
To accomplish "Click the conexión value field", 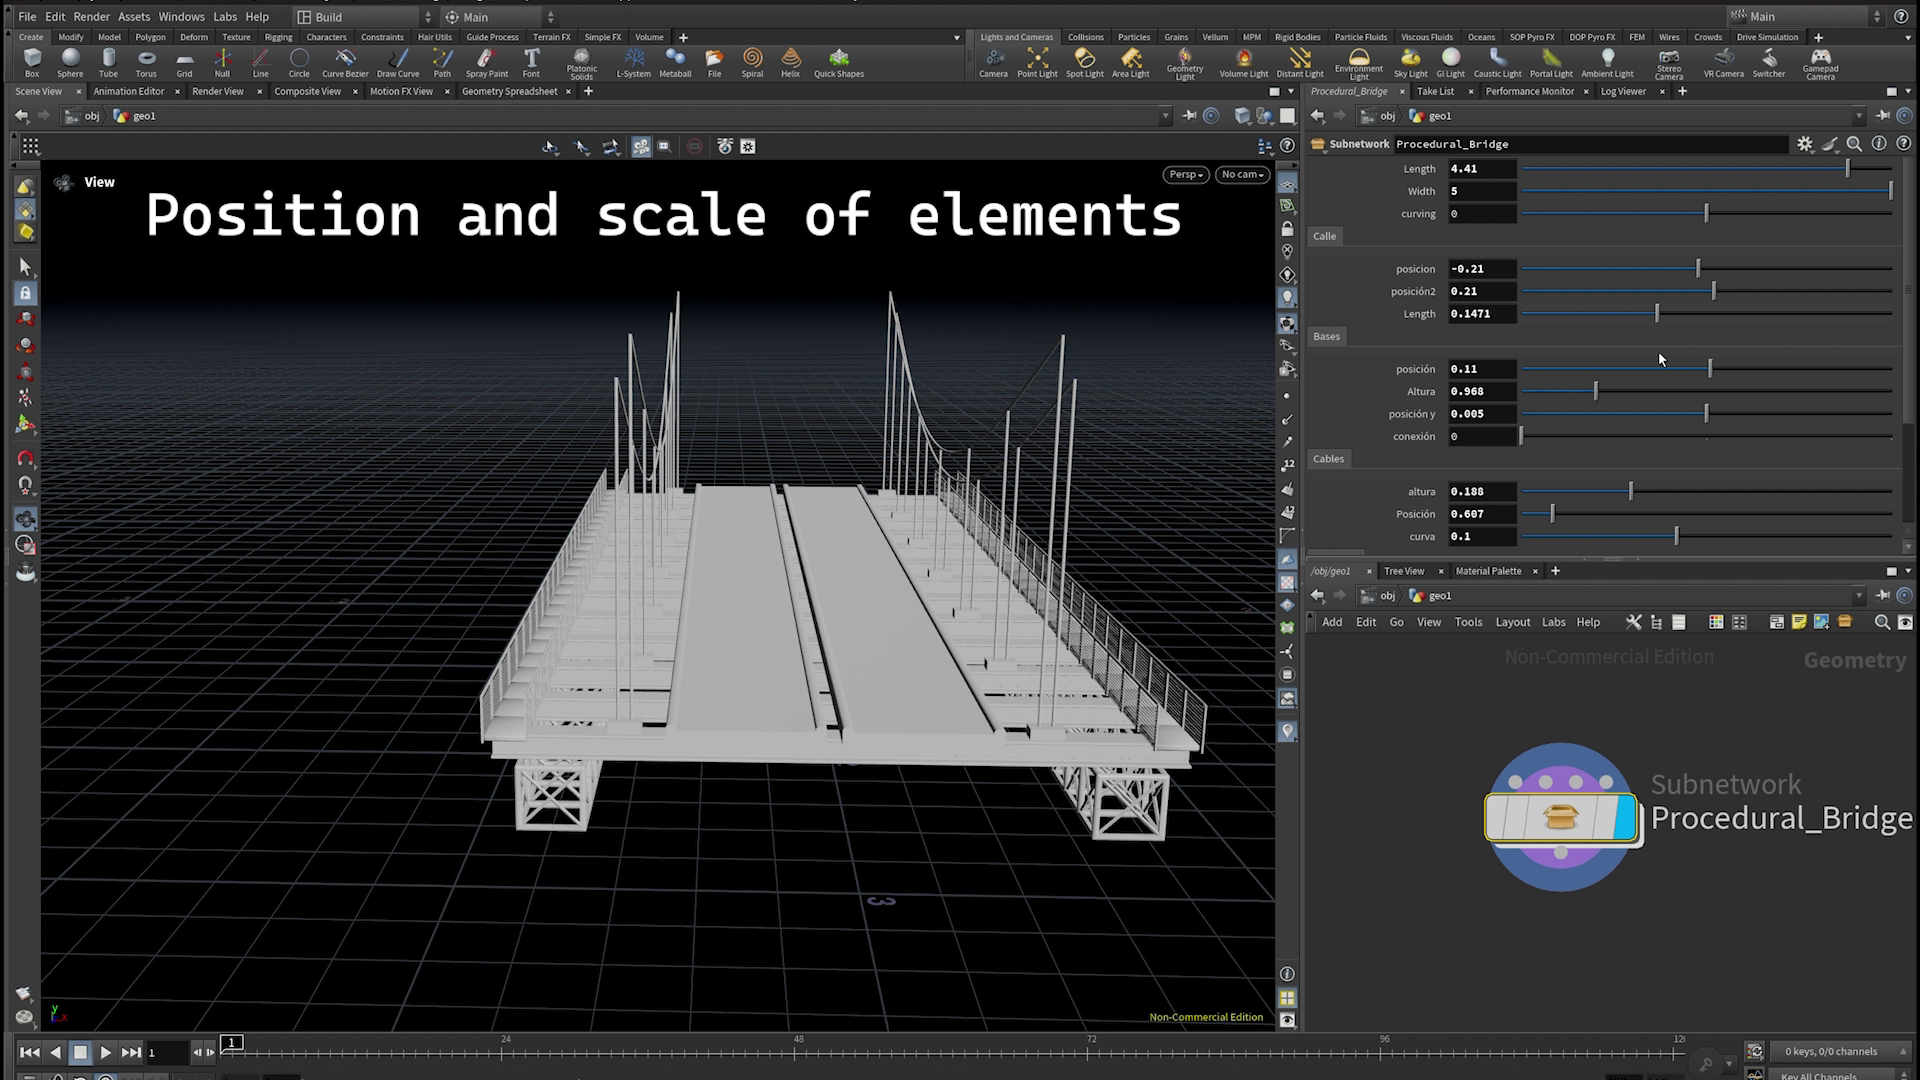I will point(1482,436).
